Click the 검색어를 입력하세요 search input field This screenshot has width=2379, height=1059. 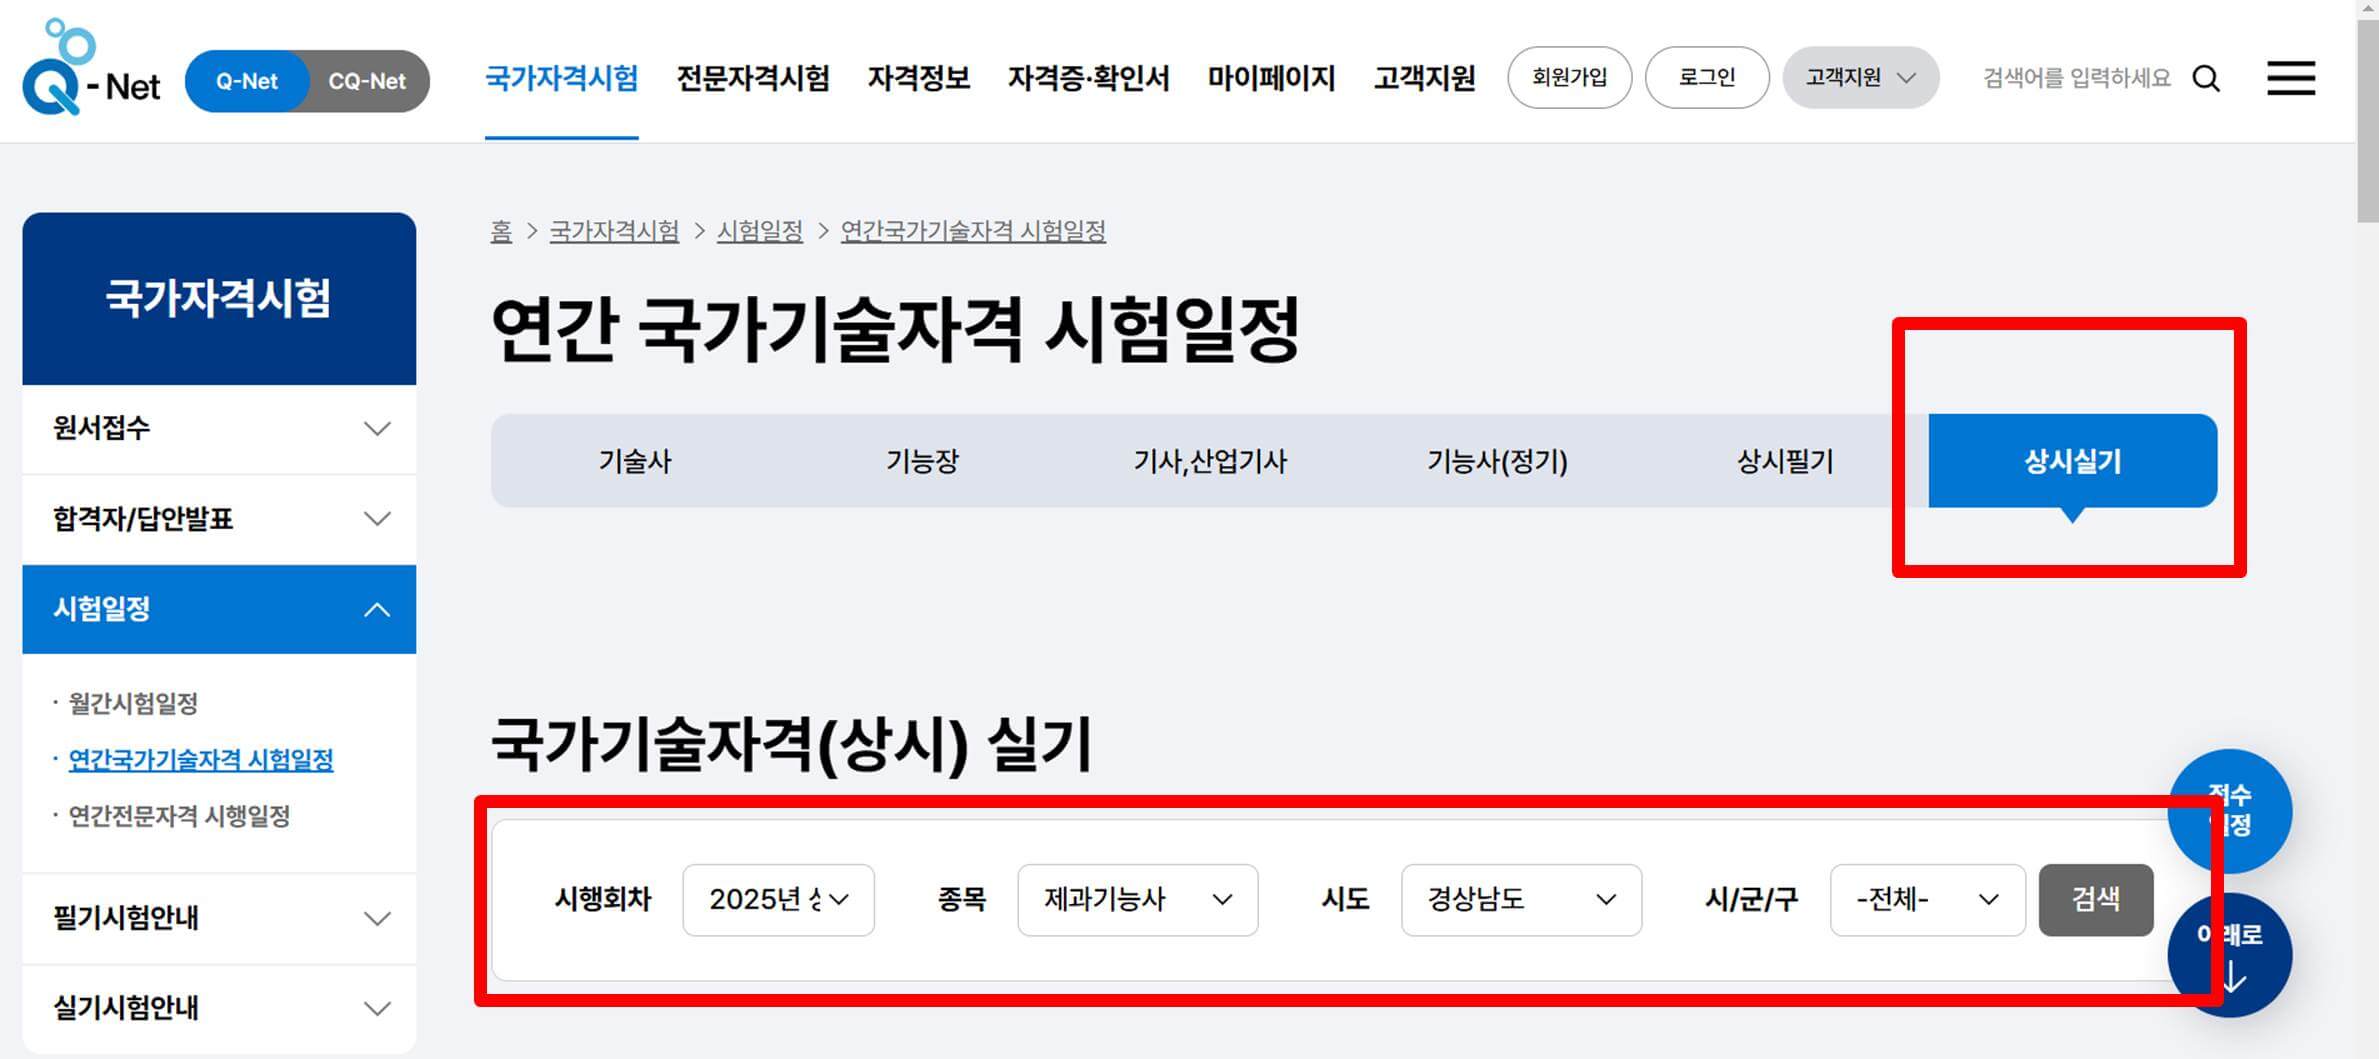coord(2077,78)
